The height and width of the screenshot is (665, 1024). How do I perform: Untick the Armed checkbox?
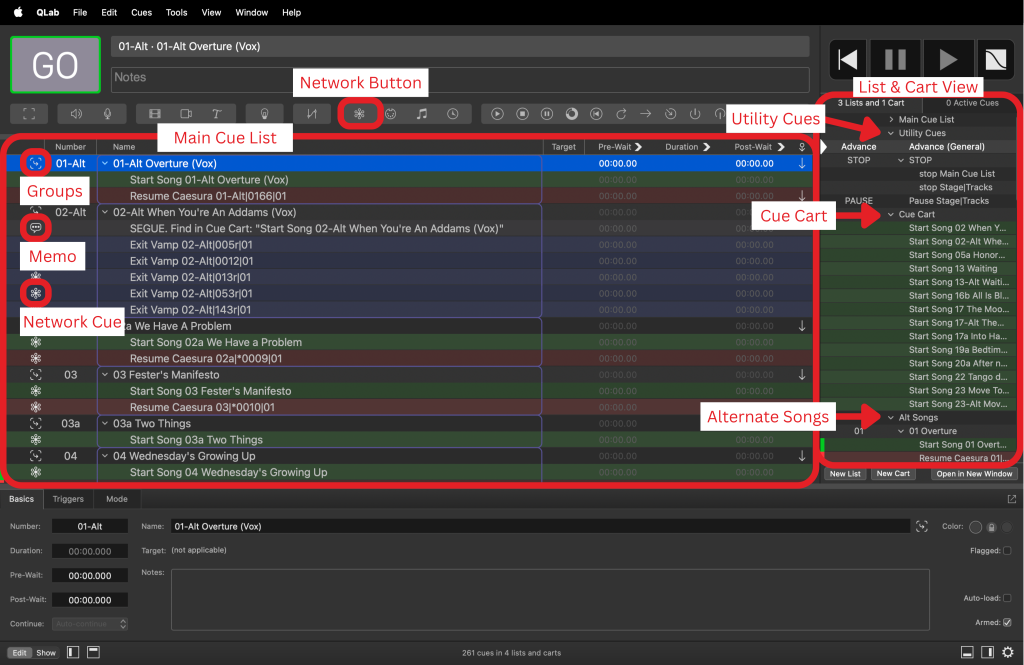click(1007, 623)
